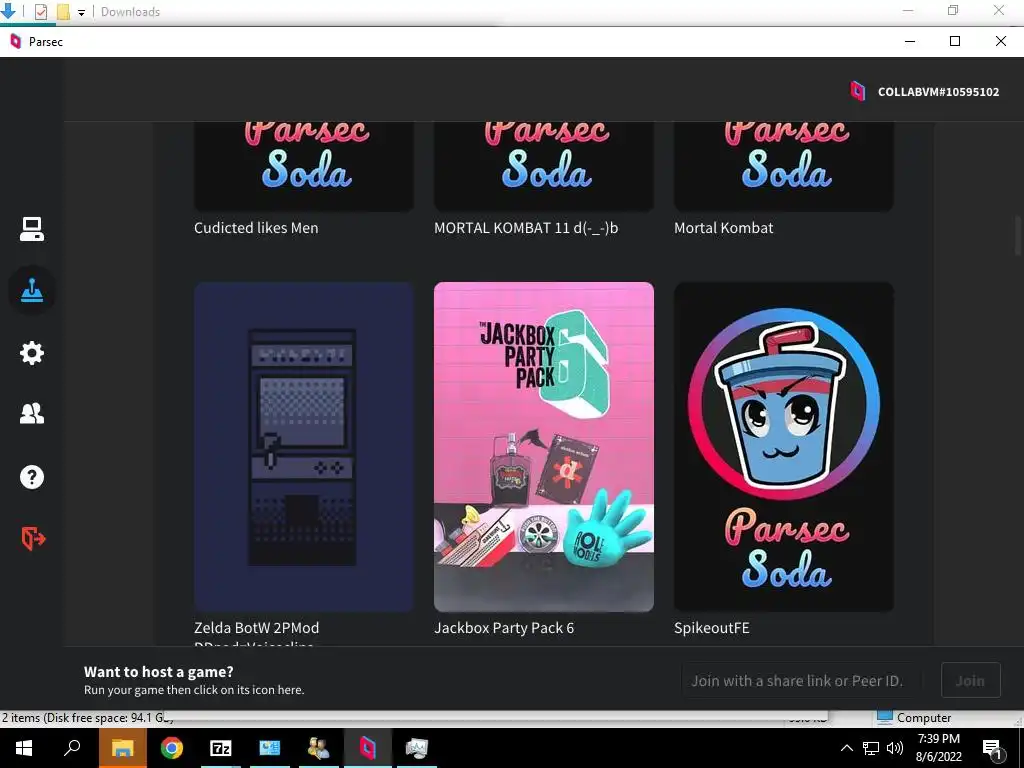
Task: Open the monitor chart taskbar app
Action: pyautogui.click(x=417, y=748)
